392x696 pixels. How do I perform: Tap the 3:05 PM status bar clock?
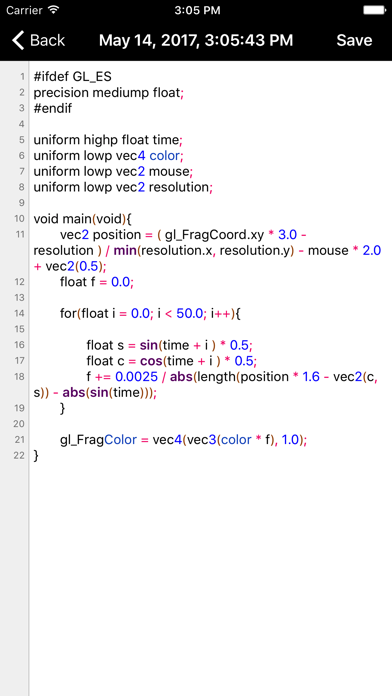(x=196, y=10)
